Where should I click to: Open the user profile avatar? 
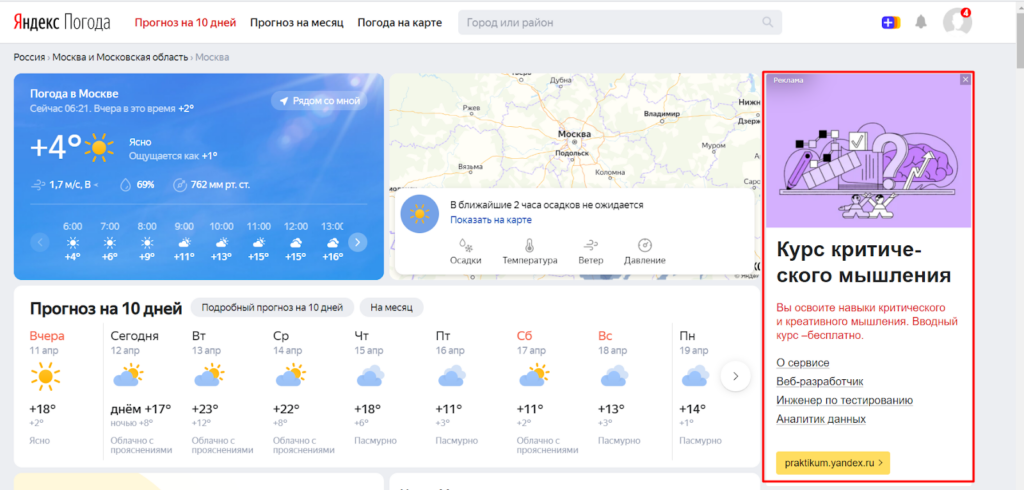[956, 22]
